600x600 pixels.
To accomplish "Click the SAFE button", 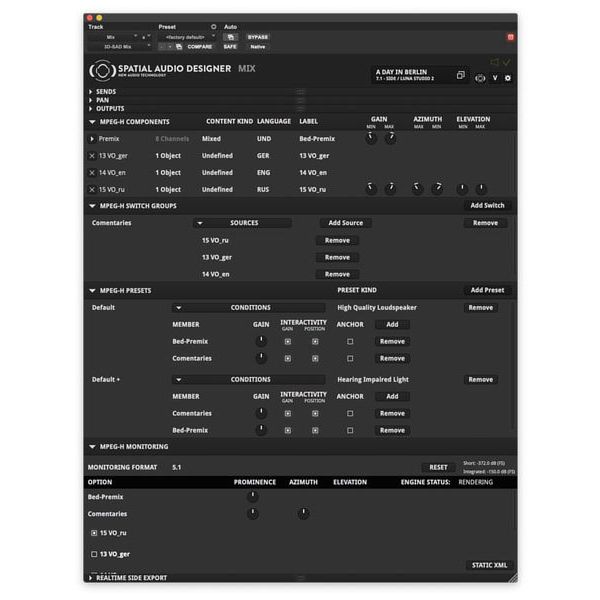I will [230, 47].
